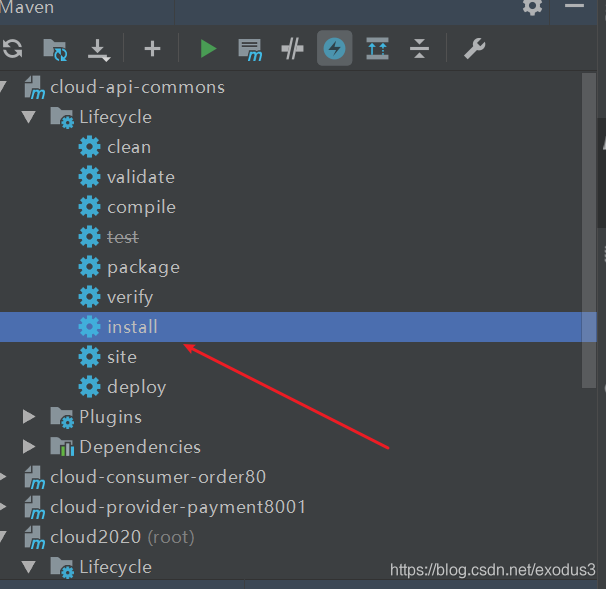The height and width of the screenshot is (589, 606).
Task: Click Maven module icon of cloud-provider-payment8001
Action: tap(35, 507)
